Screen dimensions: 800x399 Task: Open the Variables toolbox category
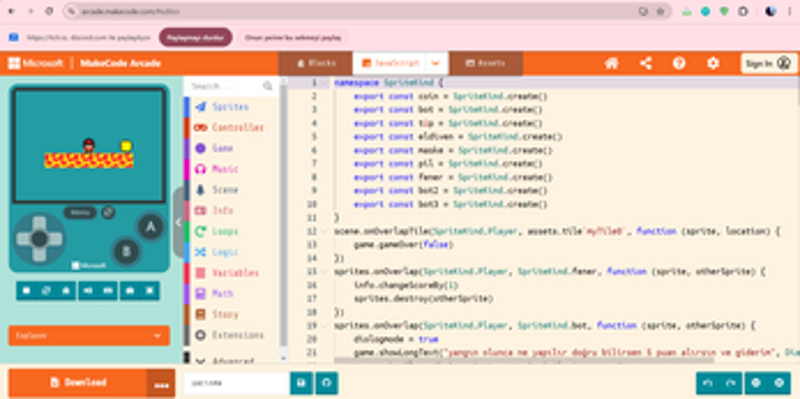coord(231,273)
